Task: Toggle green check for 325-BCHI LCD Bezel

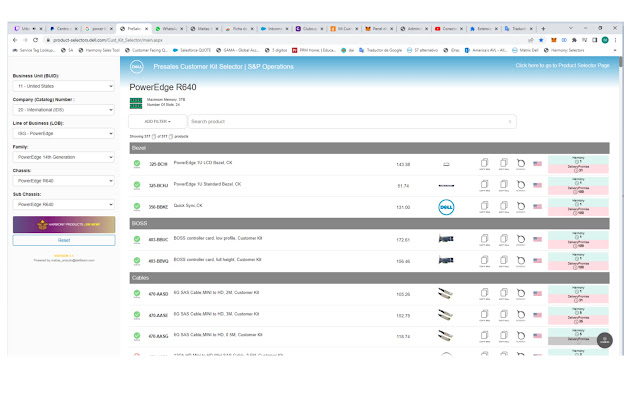Action: (x=137, y=164)
